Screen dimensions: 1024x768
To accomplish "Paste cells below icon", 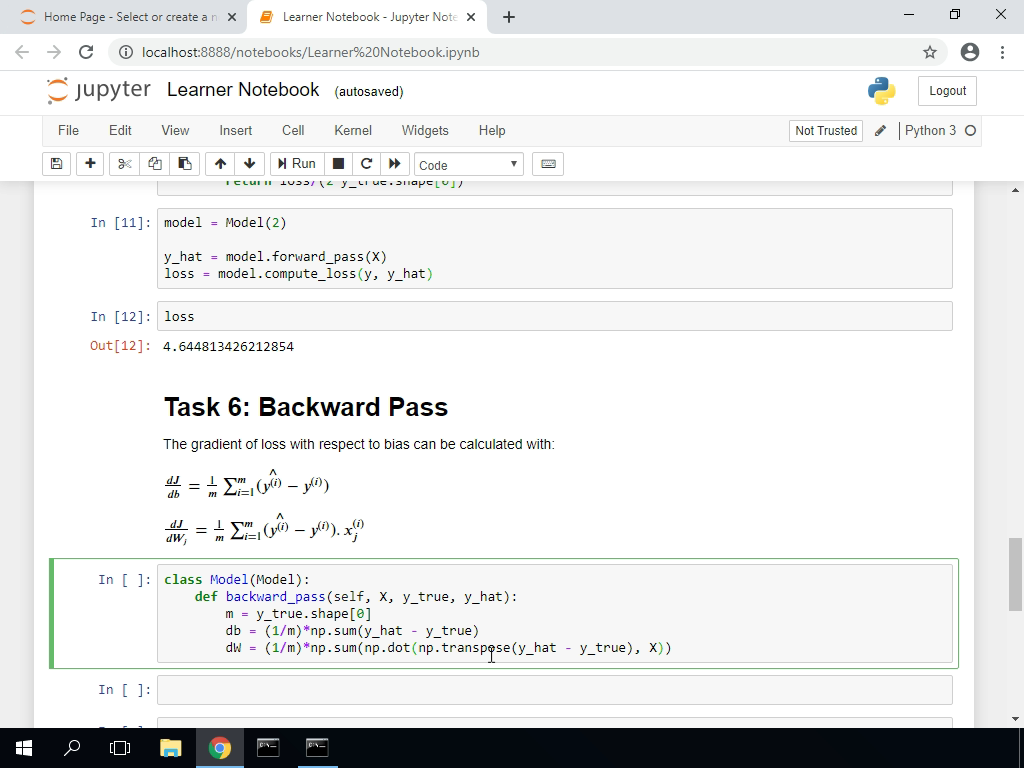I will point(185,164).
